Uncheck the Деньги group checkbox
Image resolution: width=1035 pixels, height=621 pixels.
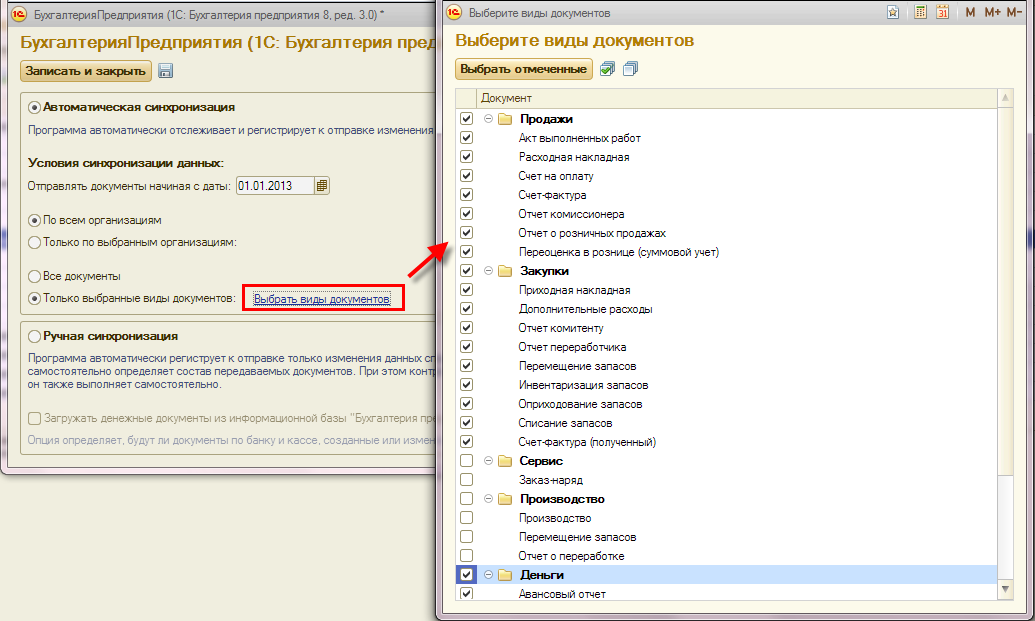point(466,575)
